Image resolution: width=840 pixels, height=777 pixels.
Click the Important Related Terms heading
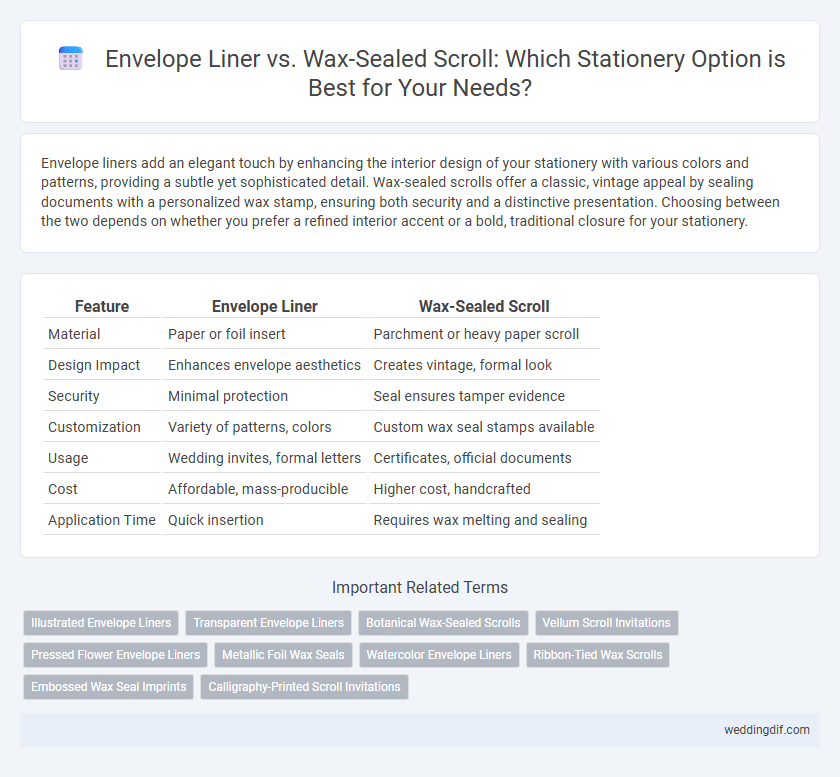tap(420, 587)
